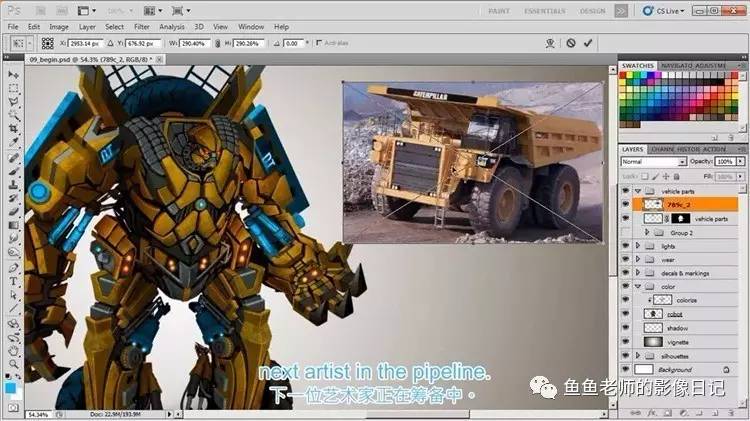Expand the lights group
The height and width of the screenshot is (421, 750).
pyautogui.click(x=638, y=246)
